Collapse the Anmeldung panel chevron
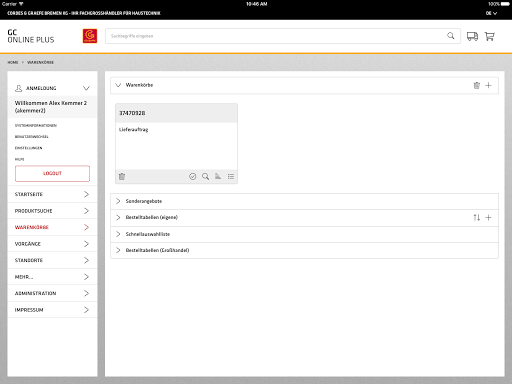The image size is (512, 384). coord(86,88)
